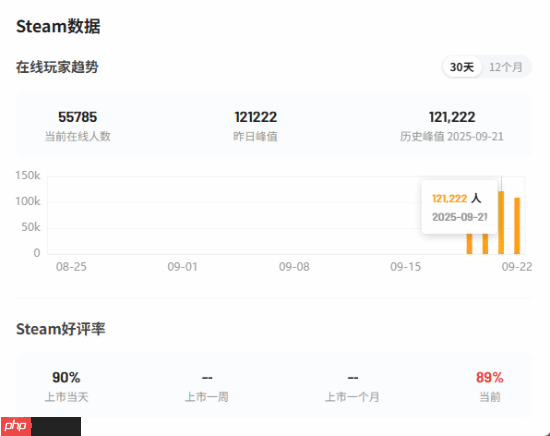Click the 150k y-axis label
The width and height of the screenshot is (550, 436).
28,175
